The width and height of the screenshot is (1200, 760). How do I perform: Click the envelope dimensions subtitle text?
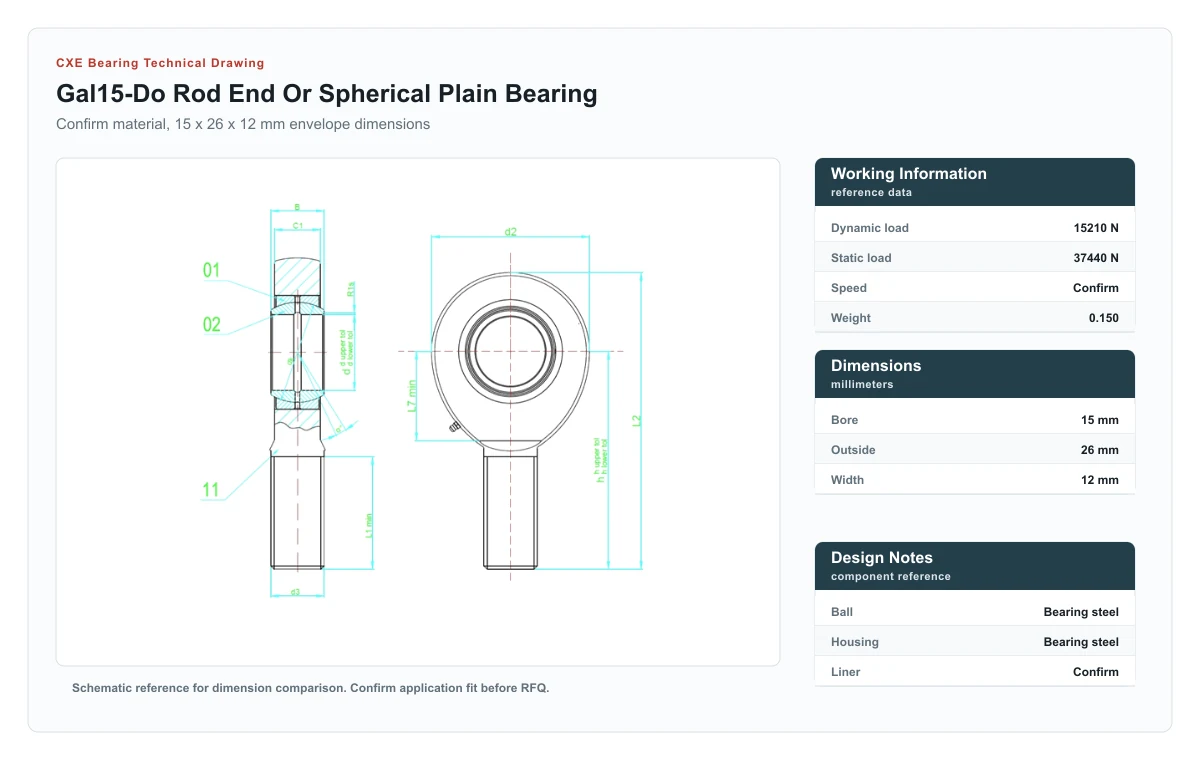pyautogui.click(x=243, y=124)
